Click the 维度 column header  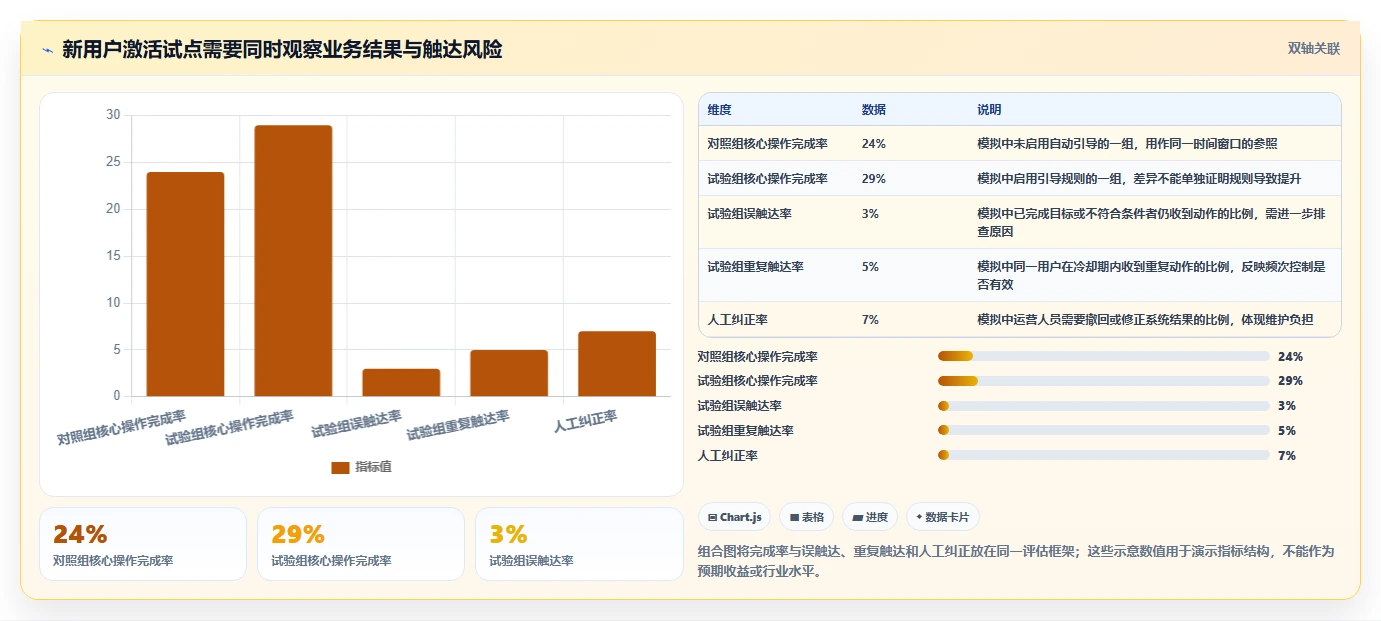point(719,110)
